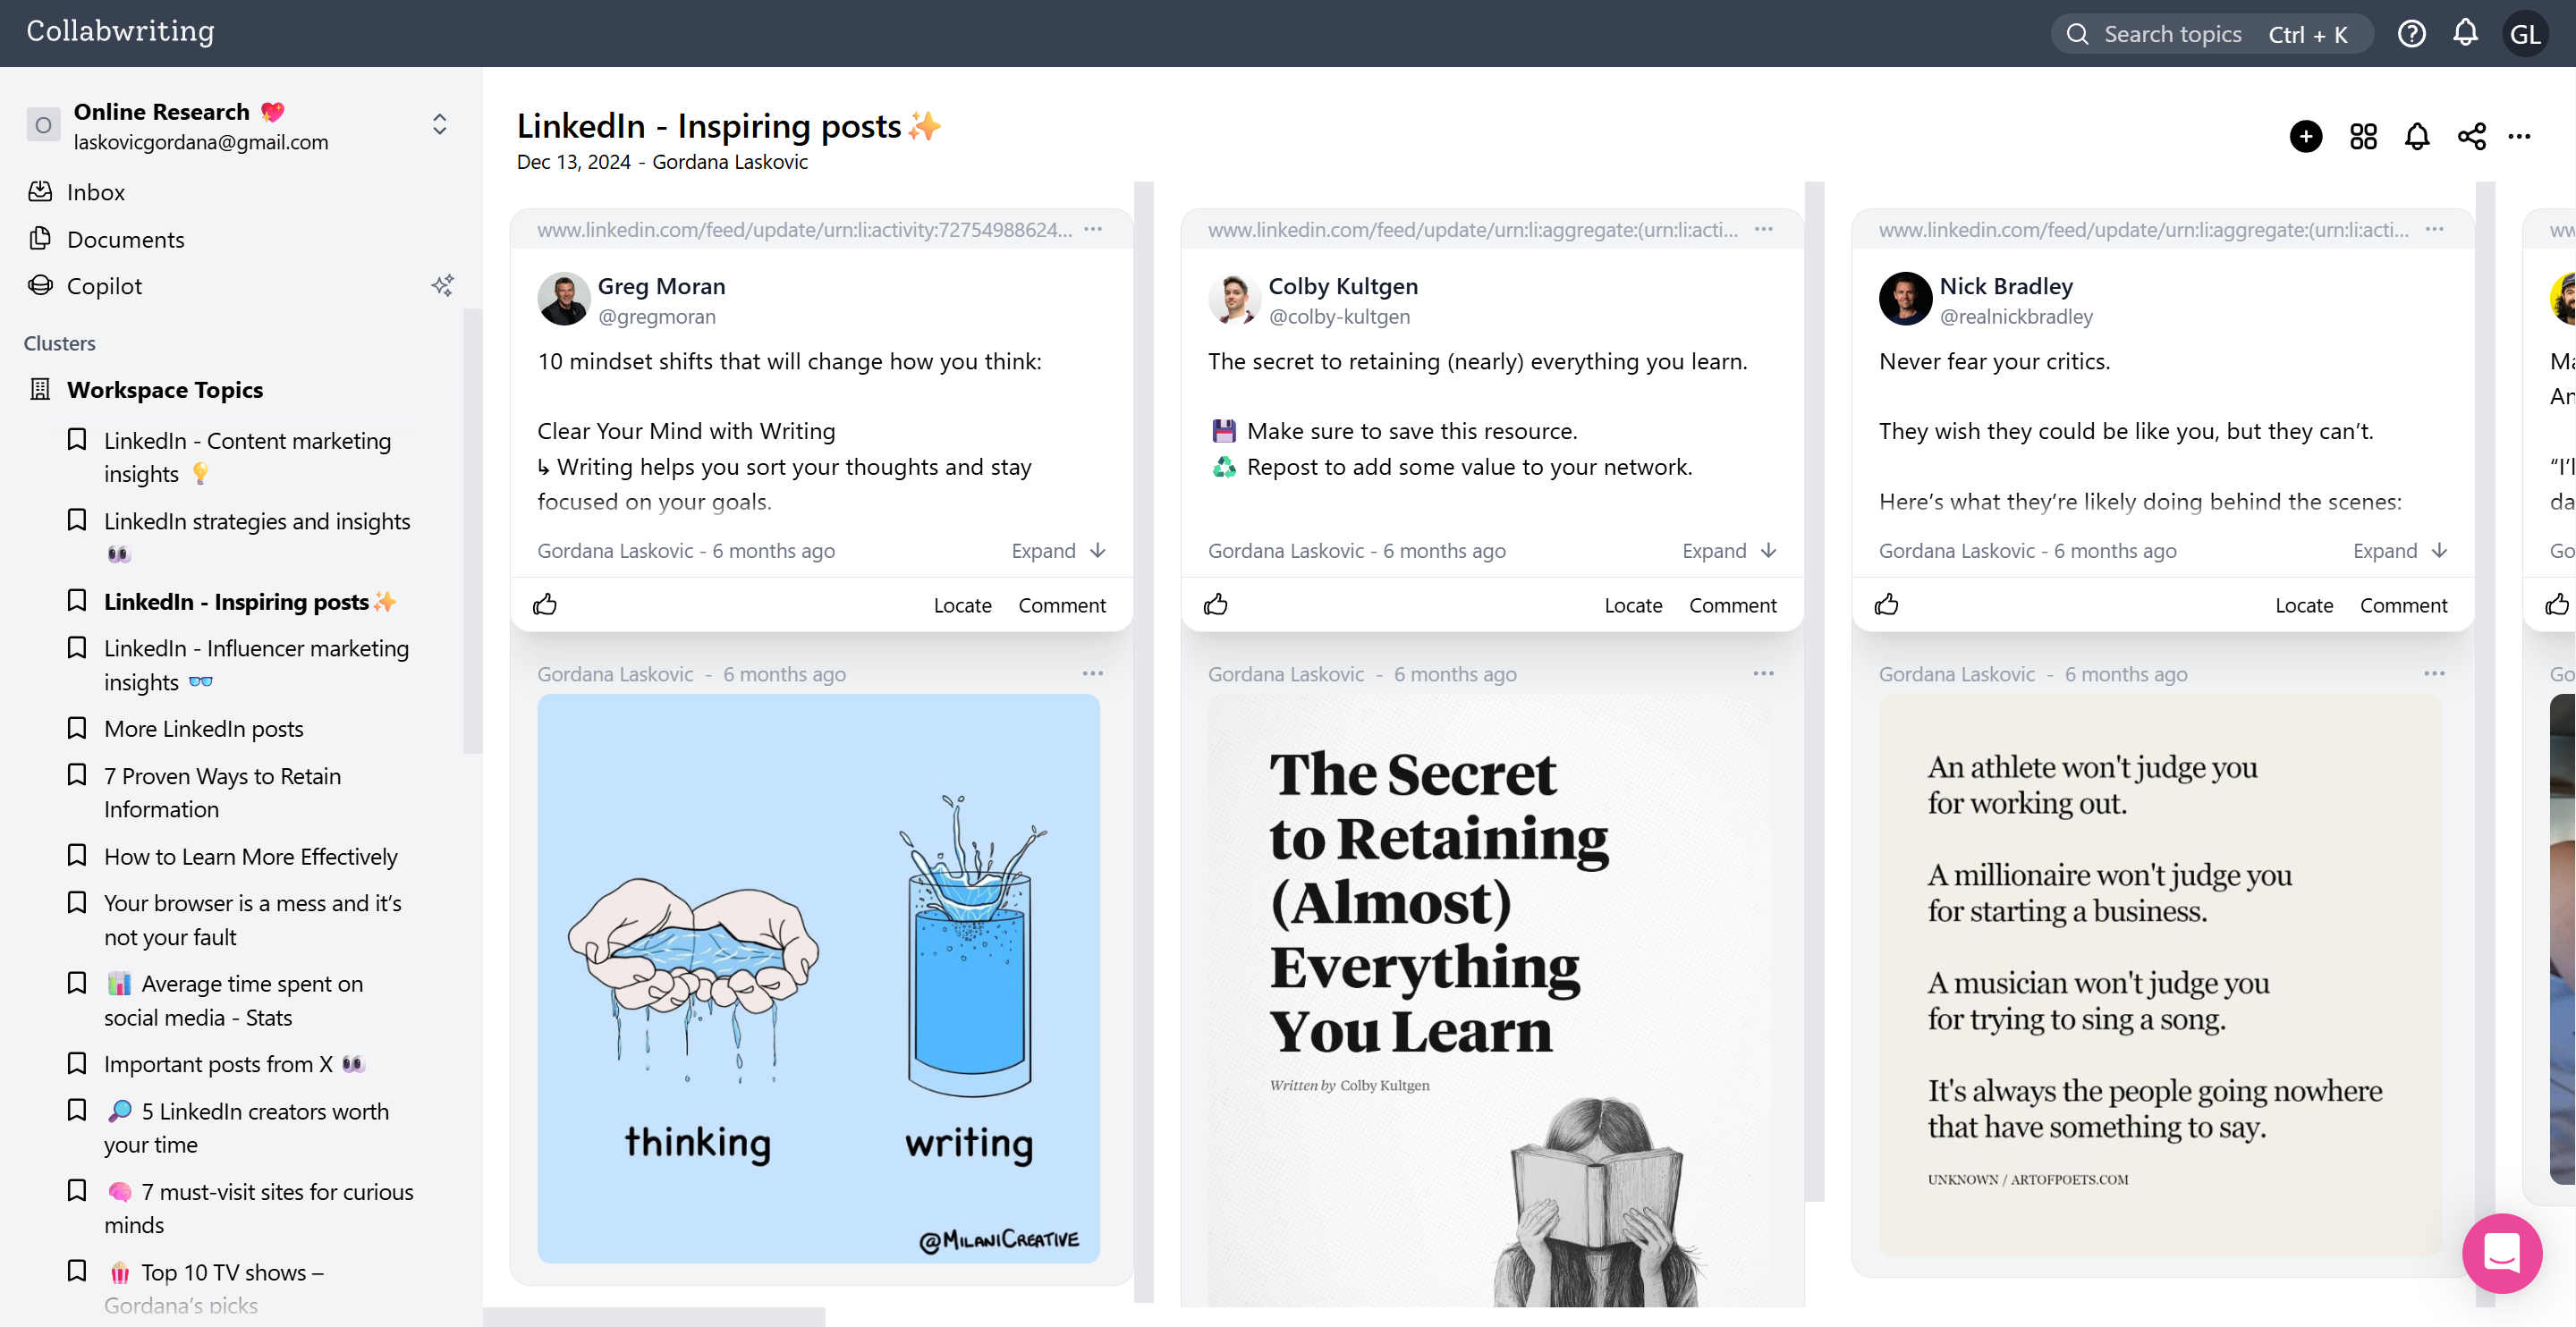Click horizontal scrollbar at bottom
This screenshot has width=2576, height=1327.
click(x=654, y=1317)
